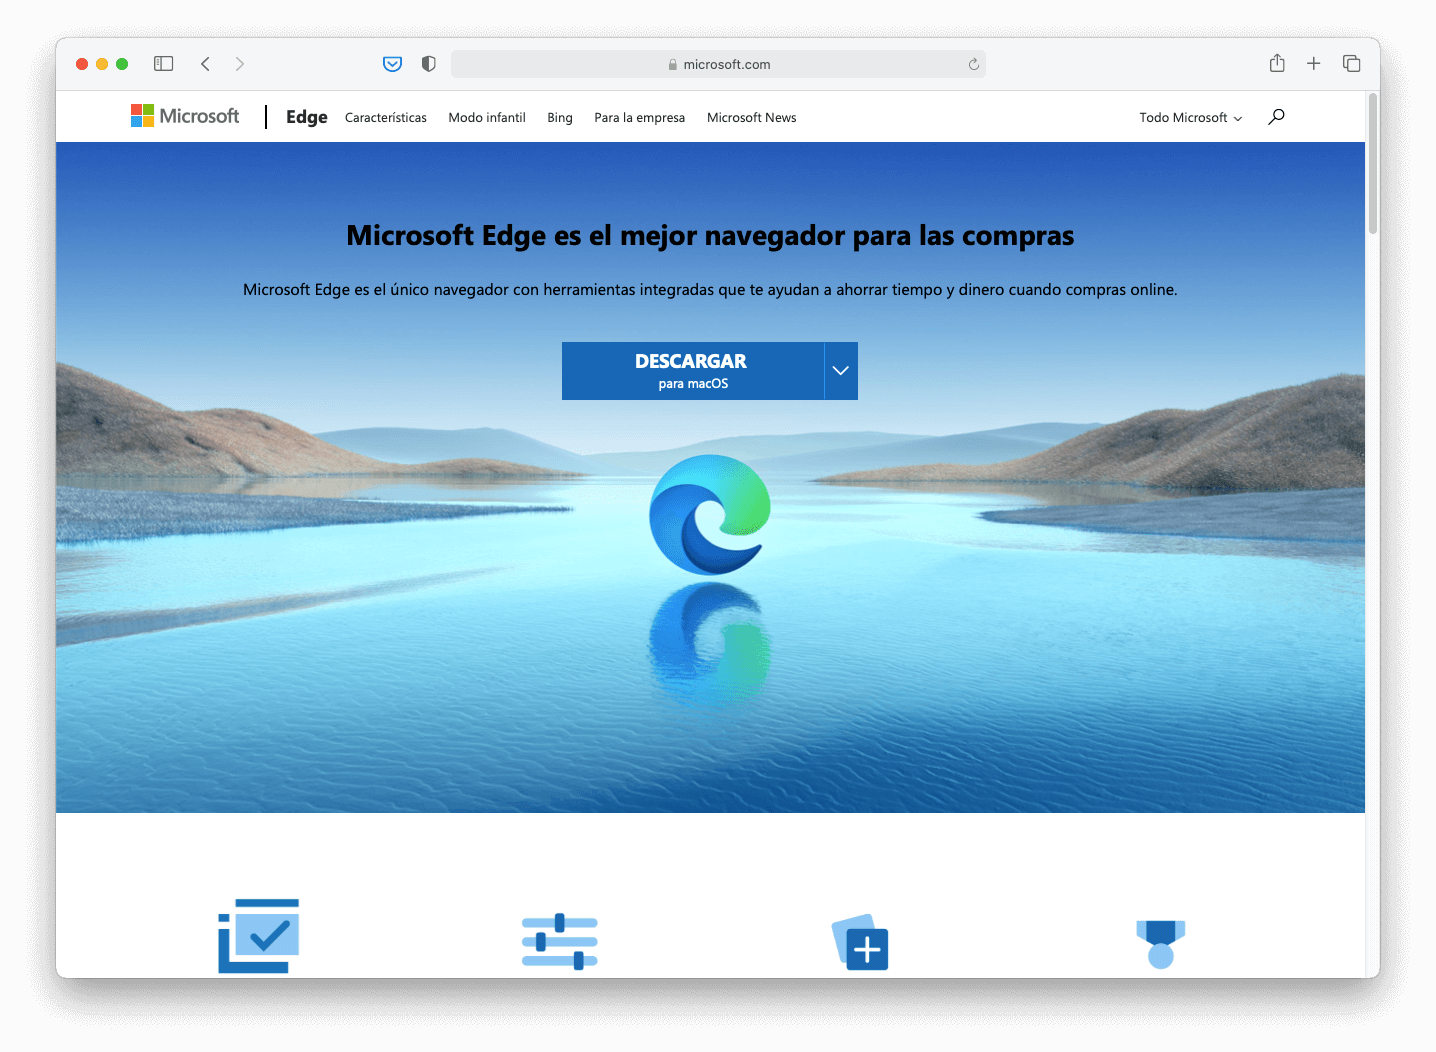The height and width of the screenshot is (1052, 1436).
Task: Click the Microsoft logo
Action: (184, 116)
